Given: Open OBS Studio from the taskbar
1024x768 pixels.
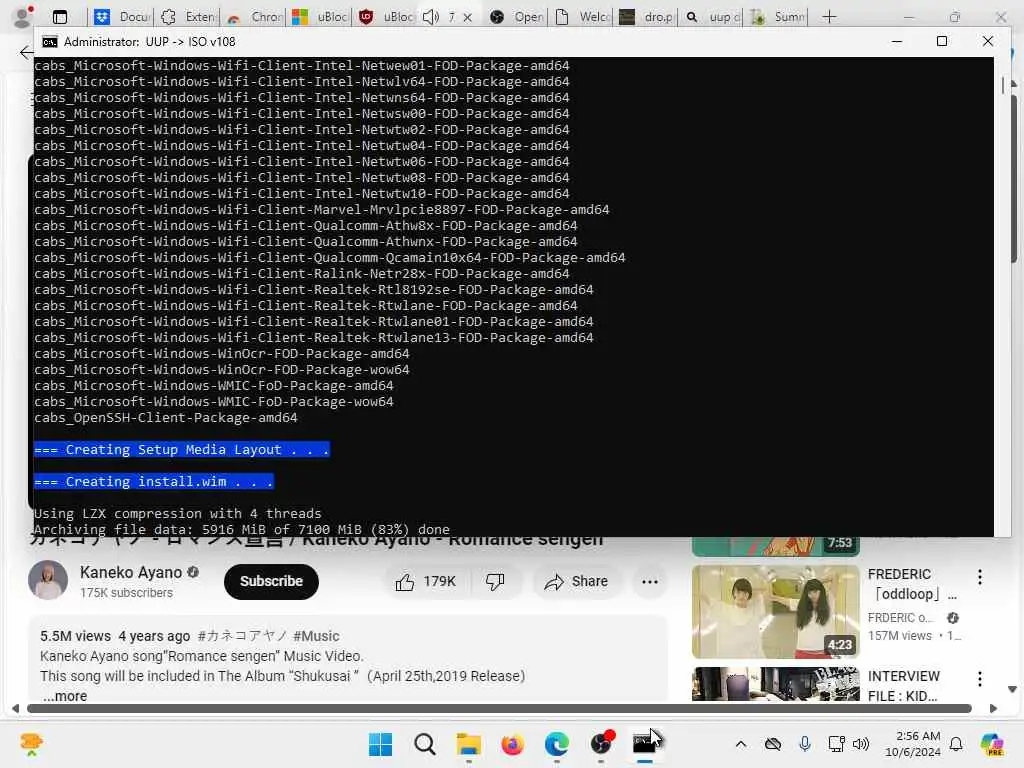Looking at the screenshot, I should [x=601, y=744].
